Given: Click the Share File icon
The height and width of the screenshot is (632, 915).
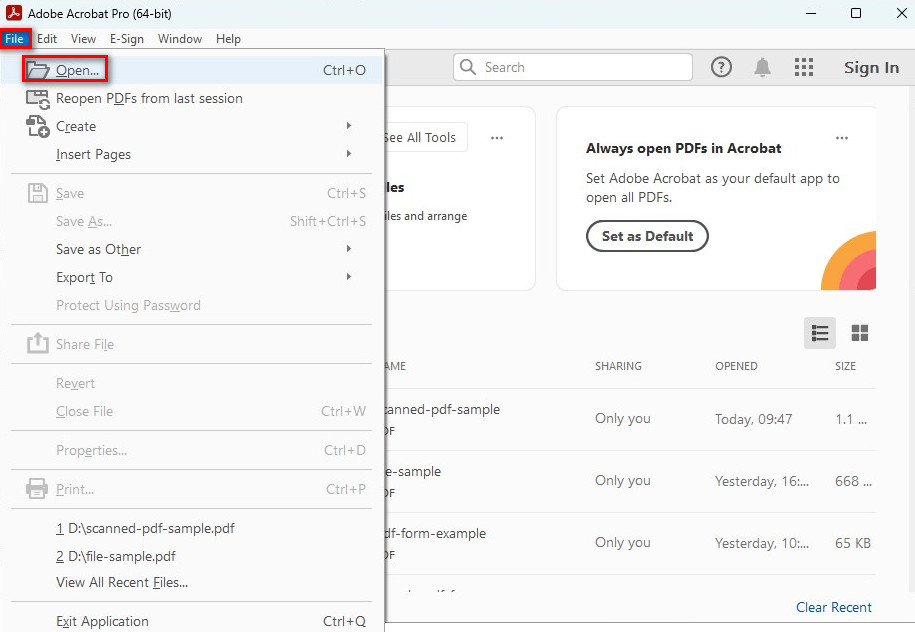Looking at the screenshot, I should click(x=37, y=343).
